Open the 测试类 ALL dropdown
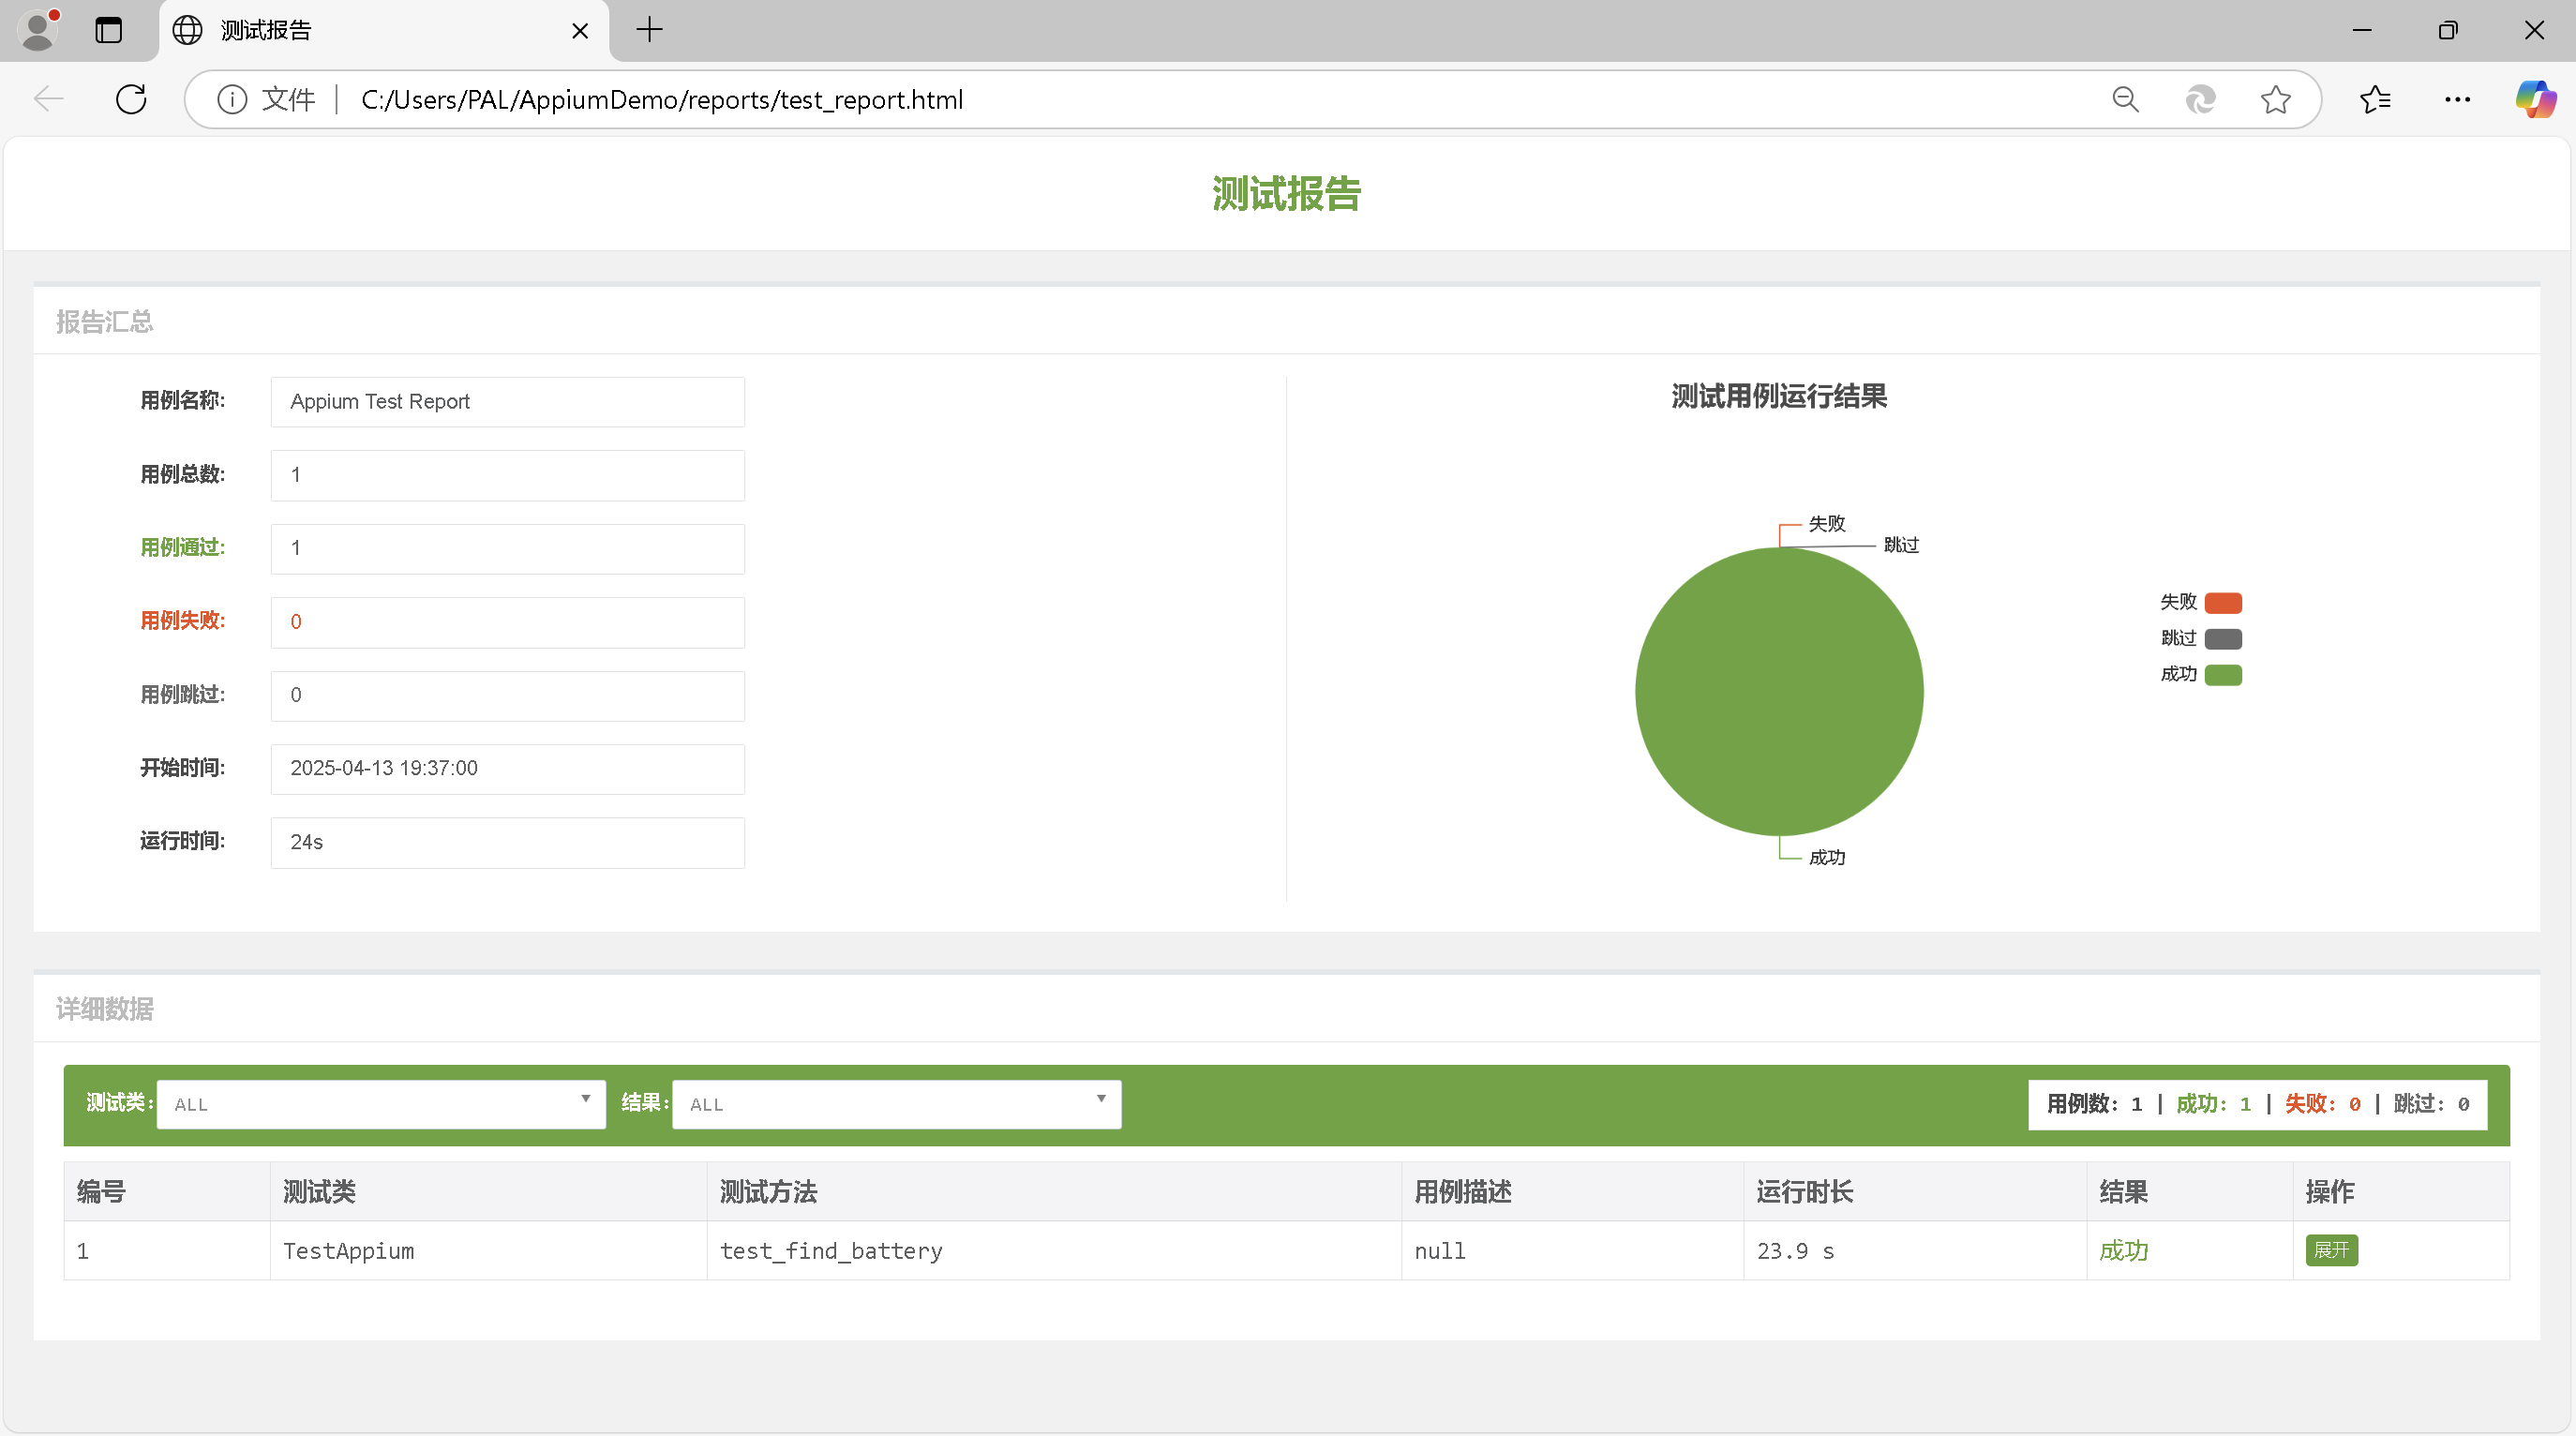 point(381,1104)
